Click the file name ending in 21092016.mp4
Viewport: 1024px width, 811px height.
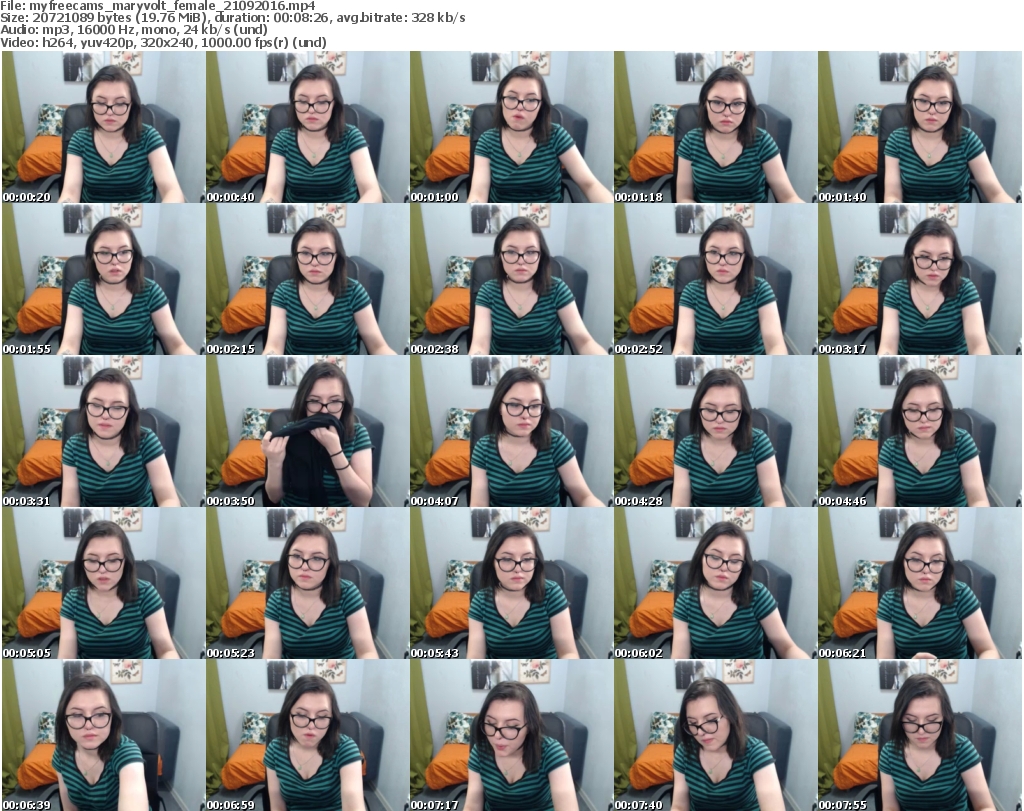click(172, 6)
